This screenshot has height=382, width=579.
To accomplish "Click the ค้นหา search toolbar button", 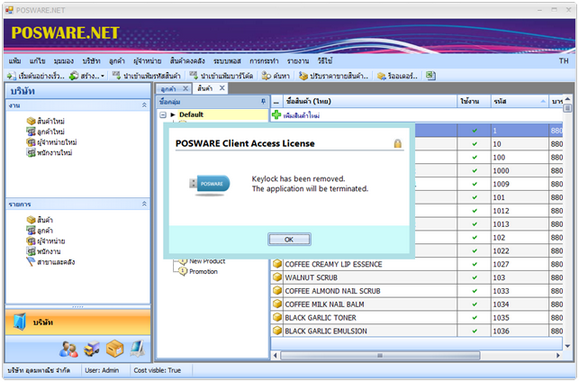I will [275, 76].
